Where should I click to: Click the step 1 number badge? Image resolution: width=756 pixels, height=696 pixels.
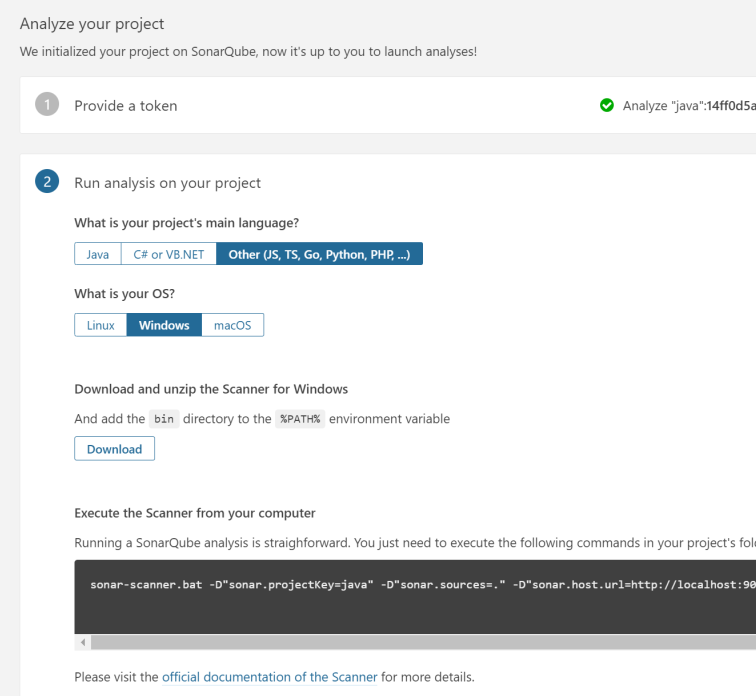pyautogui.click(x=47, y=105)
